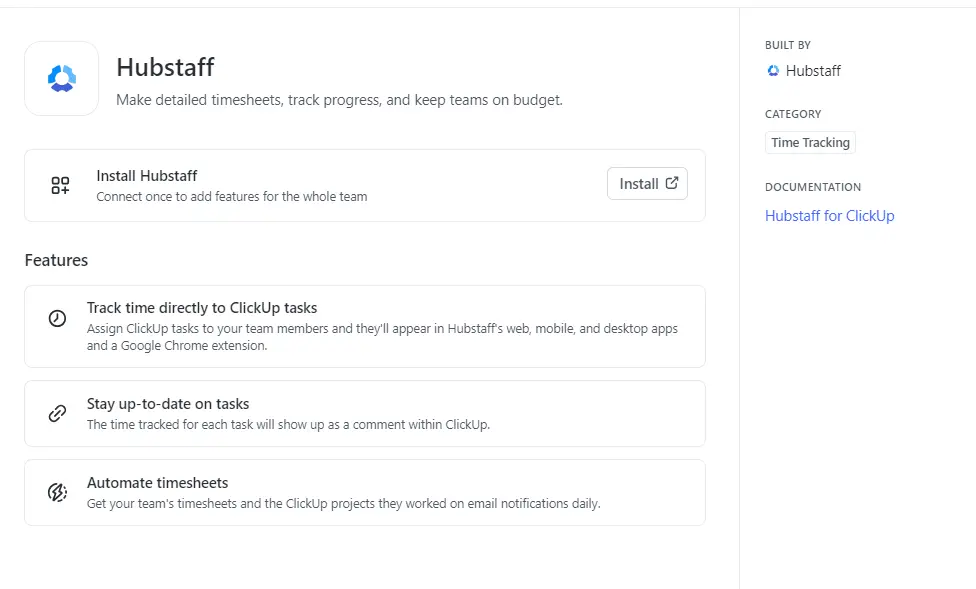Viewport: 976px width, 589px height.
Task: Open the Track time directly to ClickUp tasks card
Action: (365, 326)
